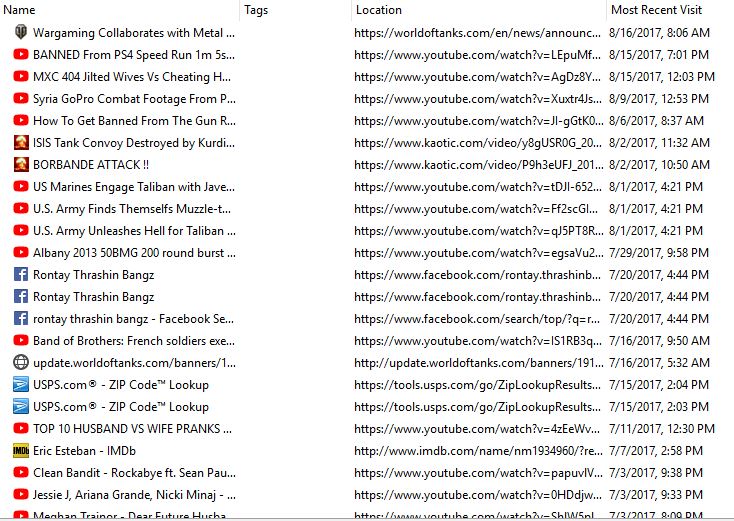Sort by the Tags column header

coord(256,10)
